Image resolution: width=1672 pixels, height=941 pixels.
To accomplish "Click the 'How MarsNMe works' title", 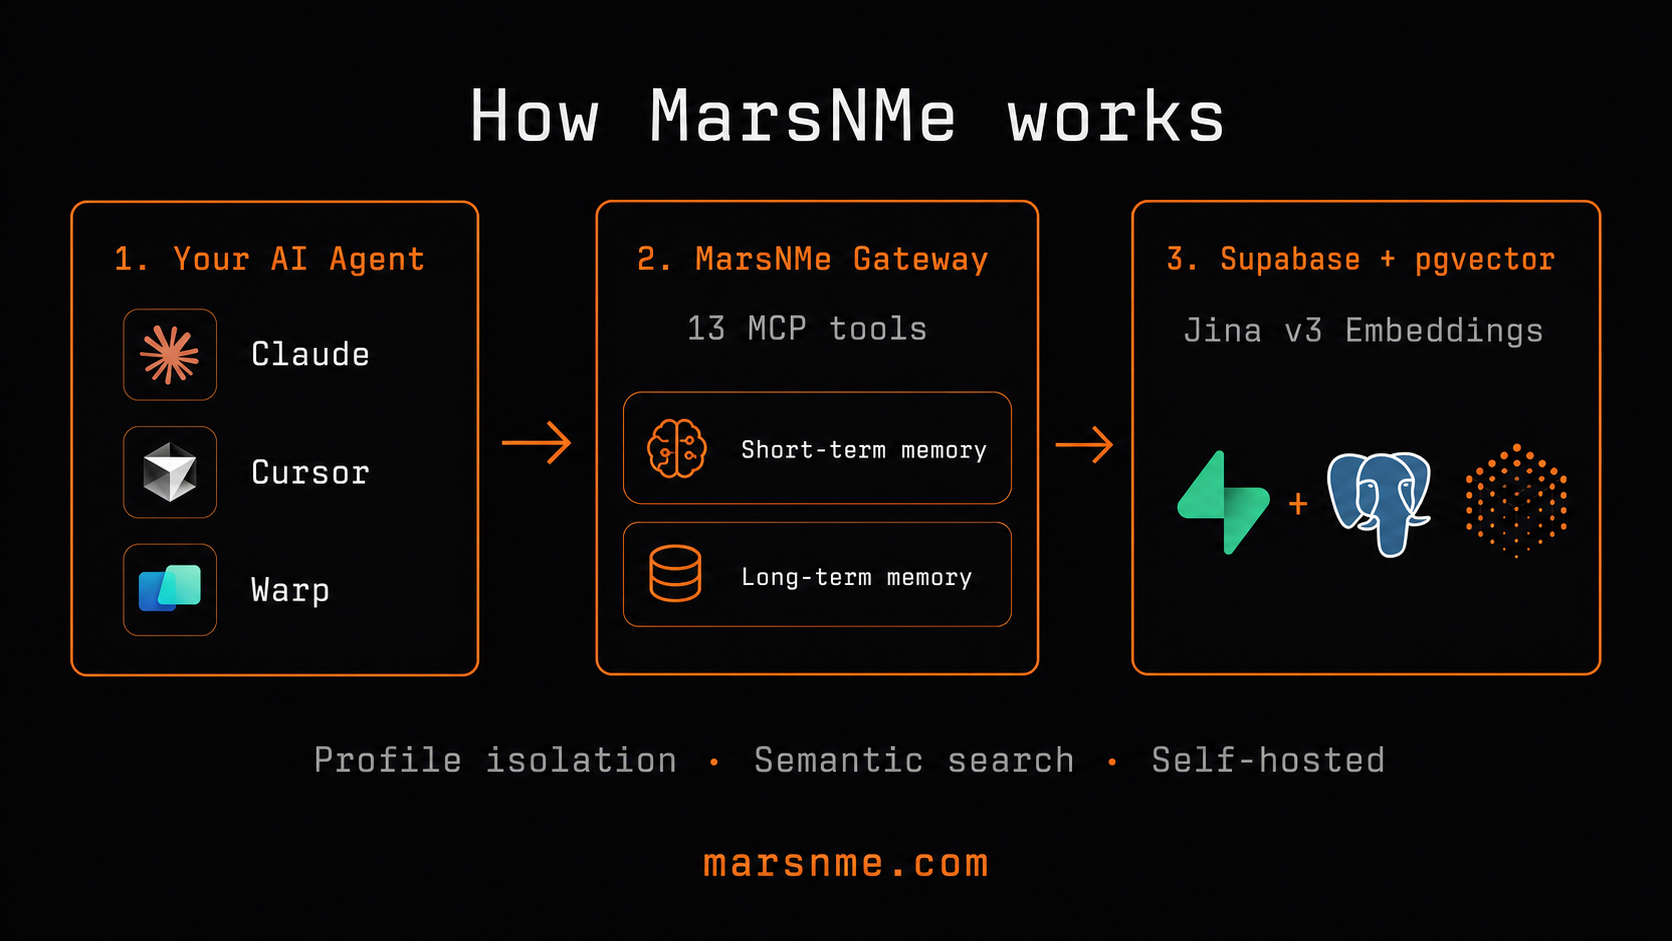I will (847, 117).
